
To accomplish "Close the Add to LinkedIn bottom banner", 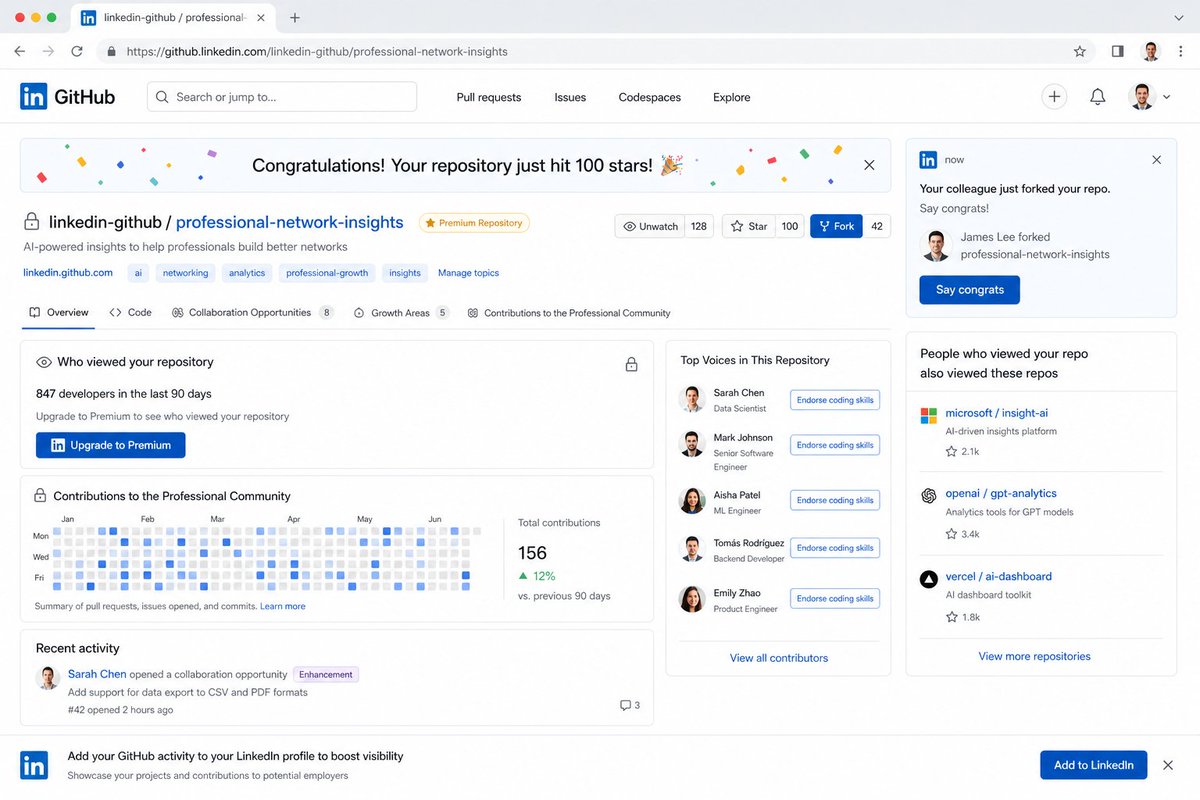I will (1168, 765).
